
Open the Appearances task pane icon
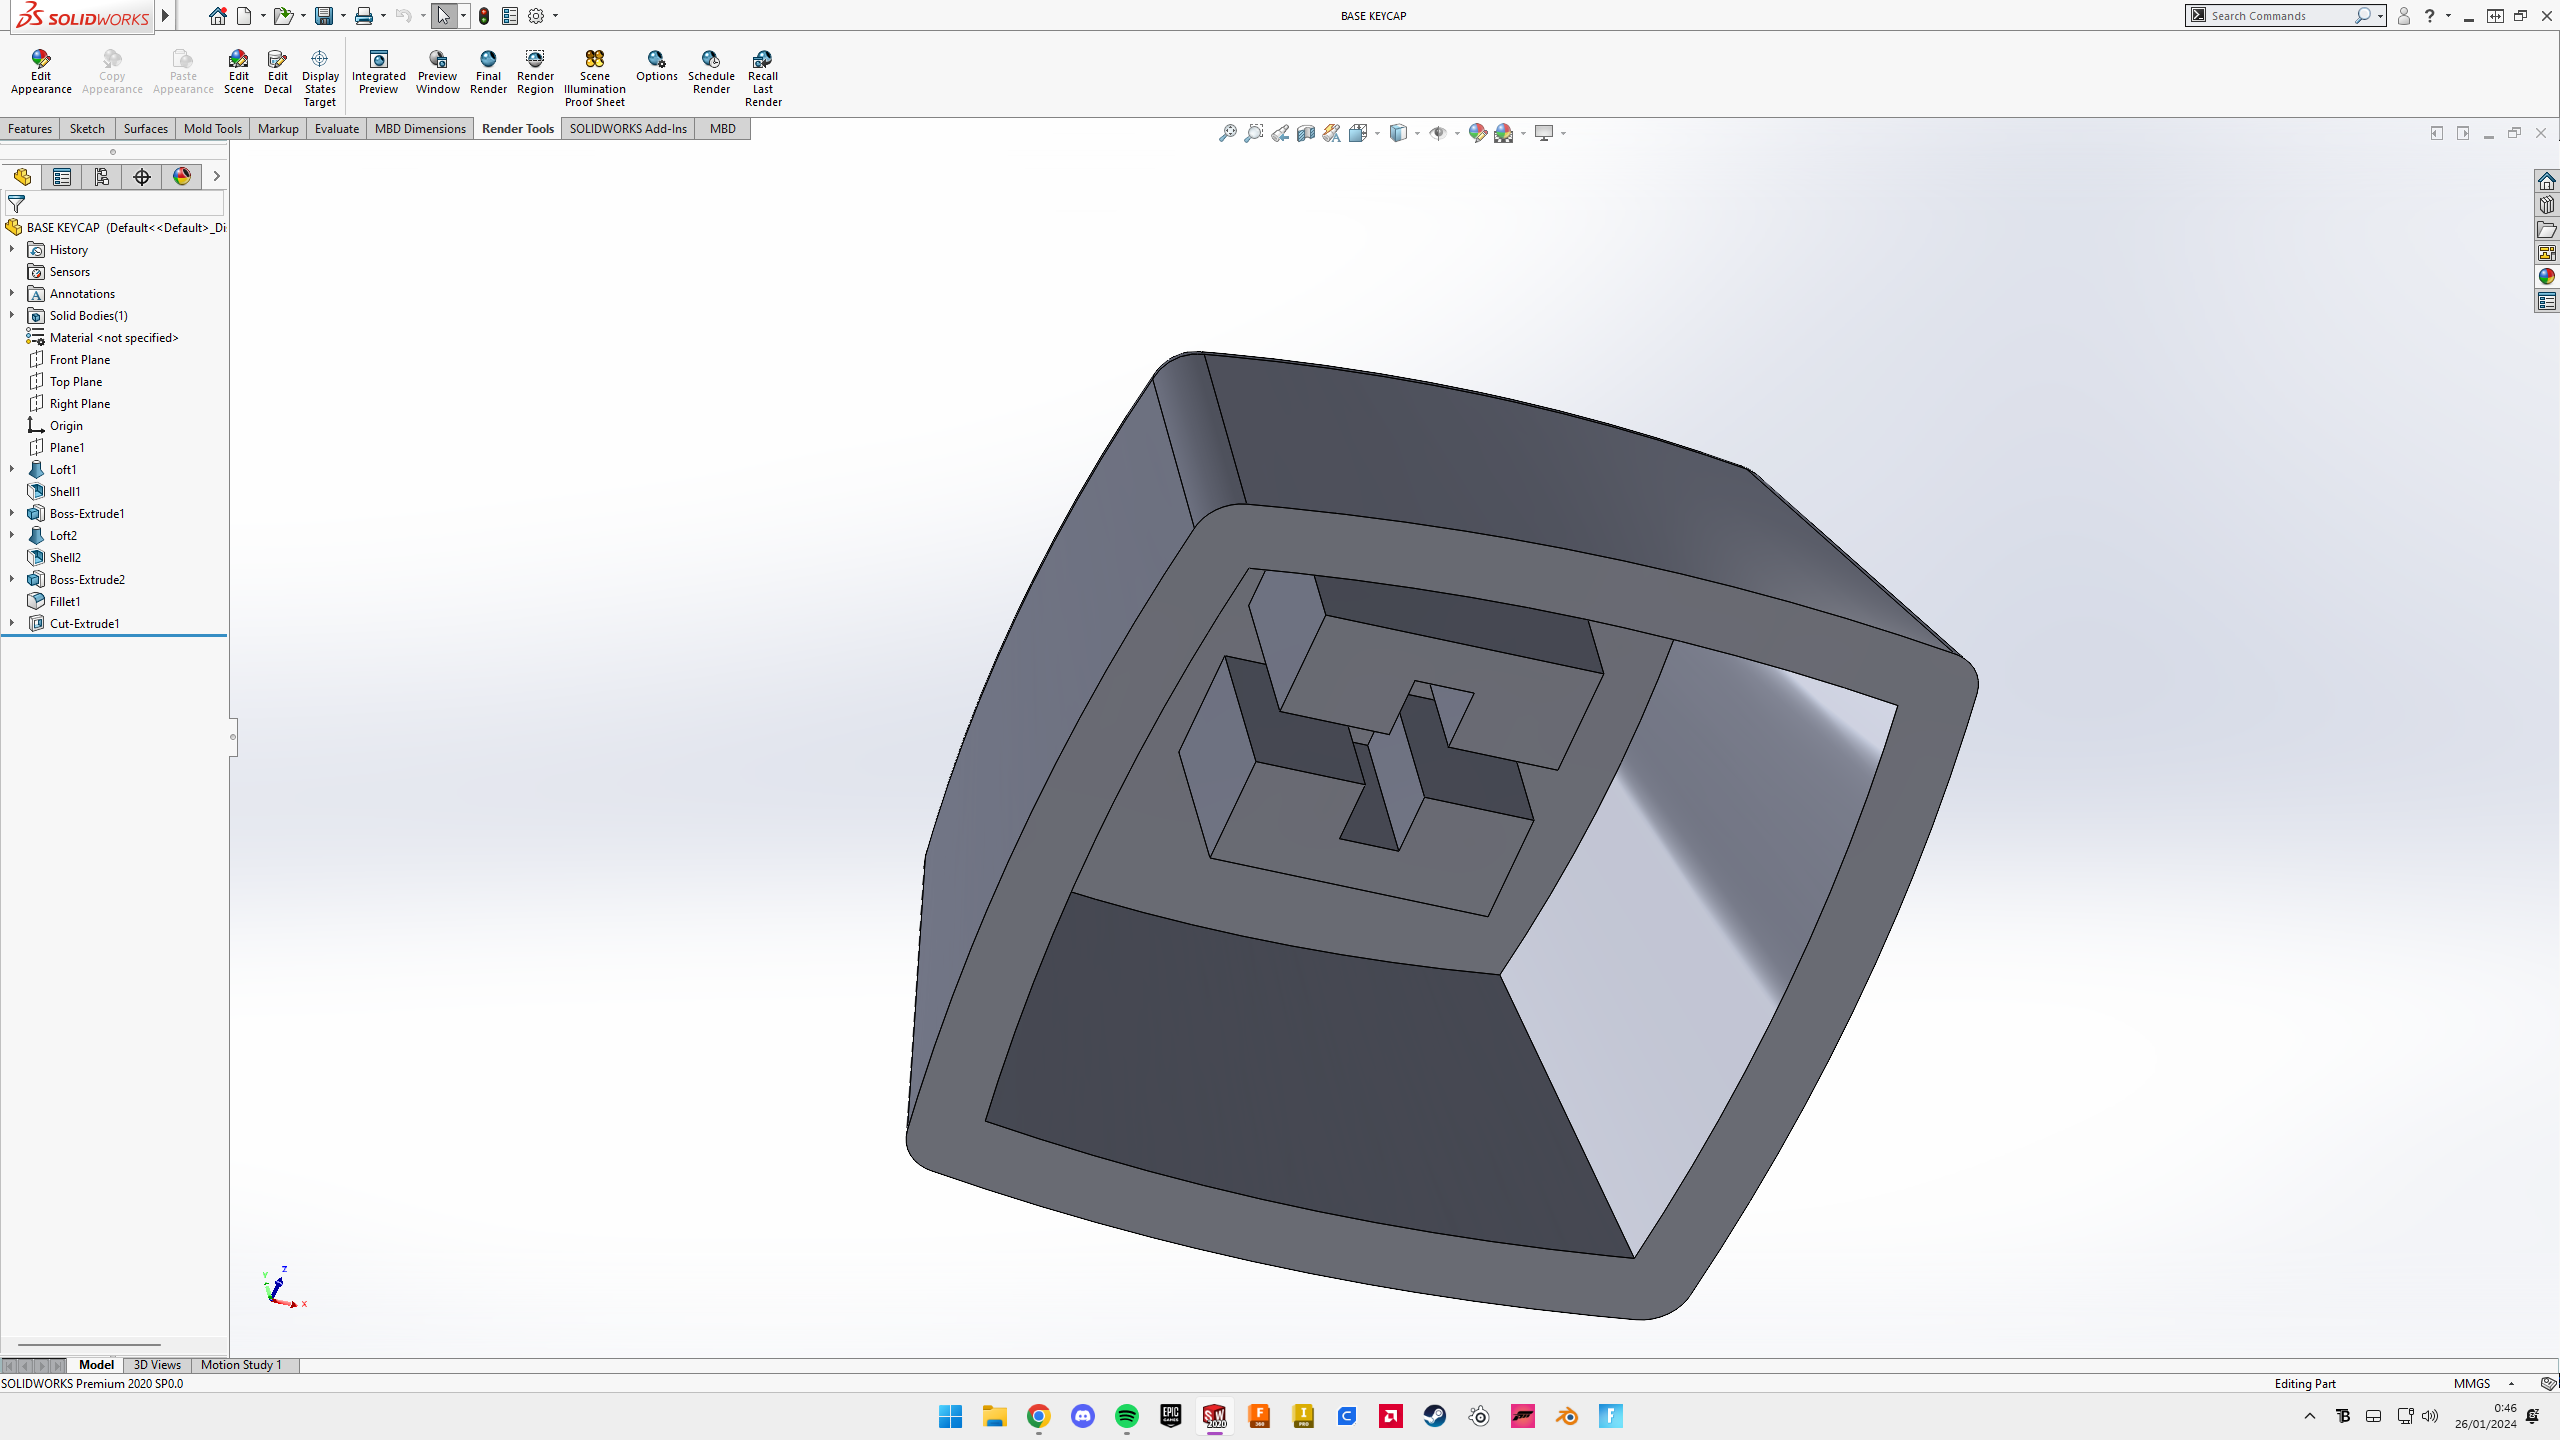point(2547,277)
